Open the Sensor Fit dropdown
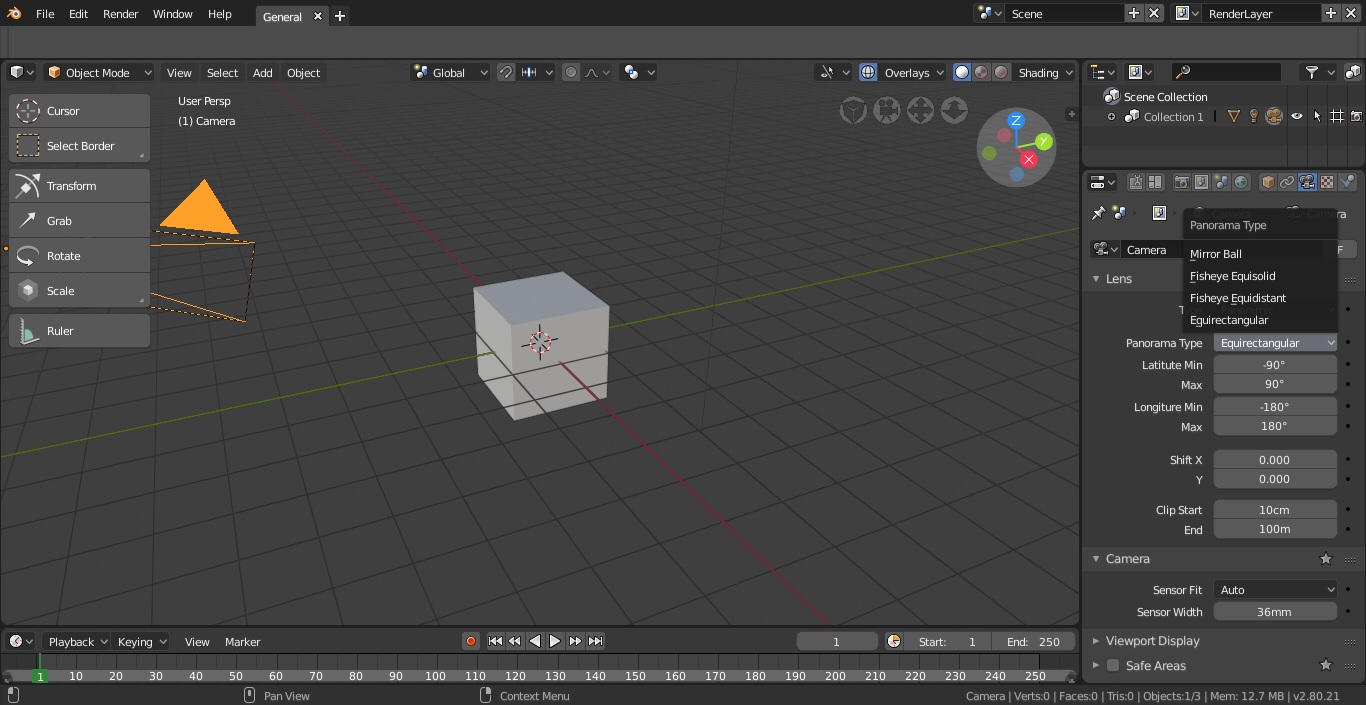 1275,590
